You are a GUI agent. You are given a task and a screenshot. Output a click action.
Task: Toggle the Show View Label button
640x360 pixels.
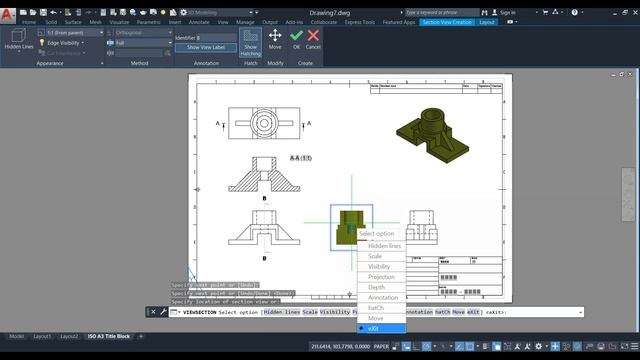[206, 47]
